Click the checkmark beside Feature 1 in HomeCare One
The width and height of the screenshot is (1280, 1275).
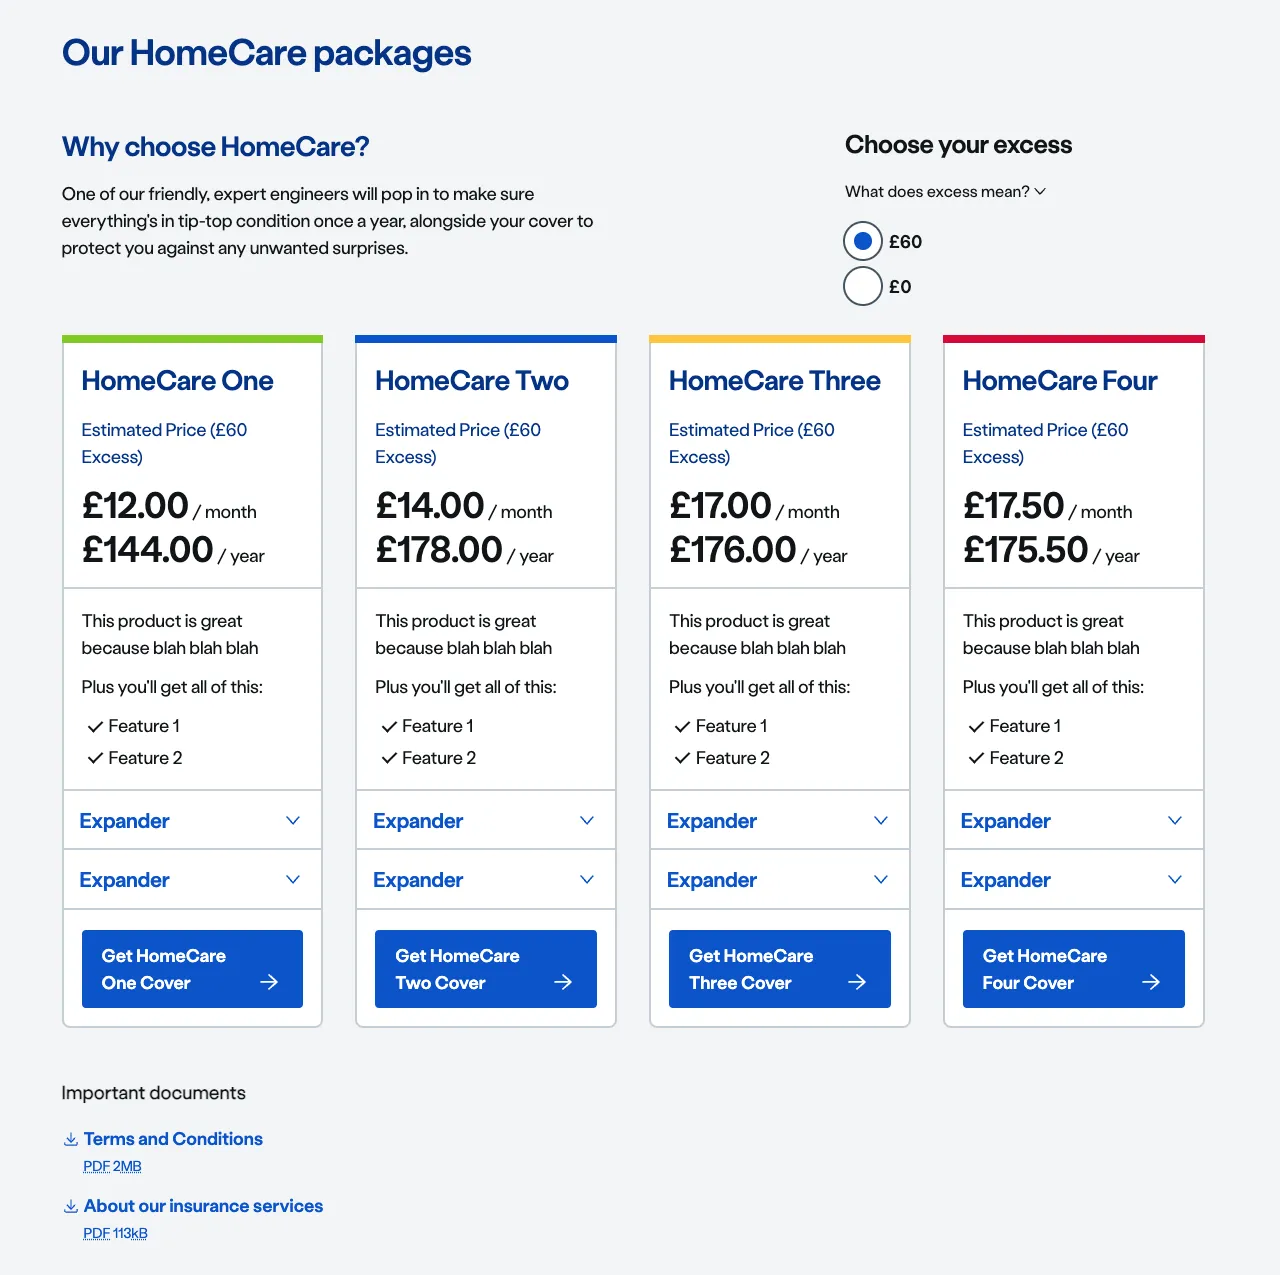[95, 726]
